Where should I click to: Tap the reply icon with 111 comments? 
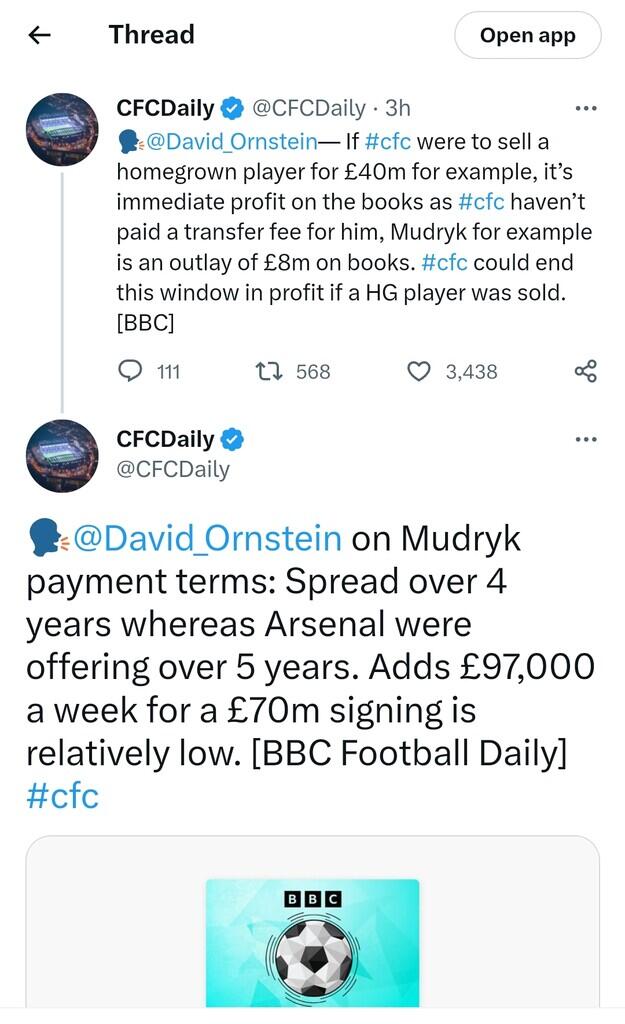pyautogui.click(x=131, y=372)
